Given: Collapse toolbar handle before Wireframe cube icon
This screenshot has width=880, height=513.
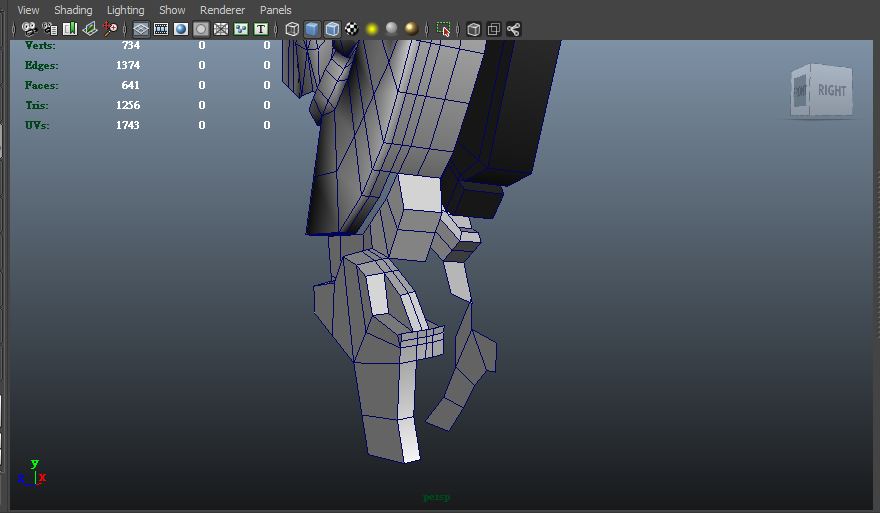Looking at the screenshot, I should (276, 29).
